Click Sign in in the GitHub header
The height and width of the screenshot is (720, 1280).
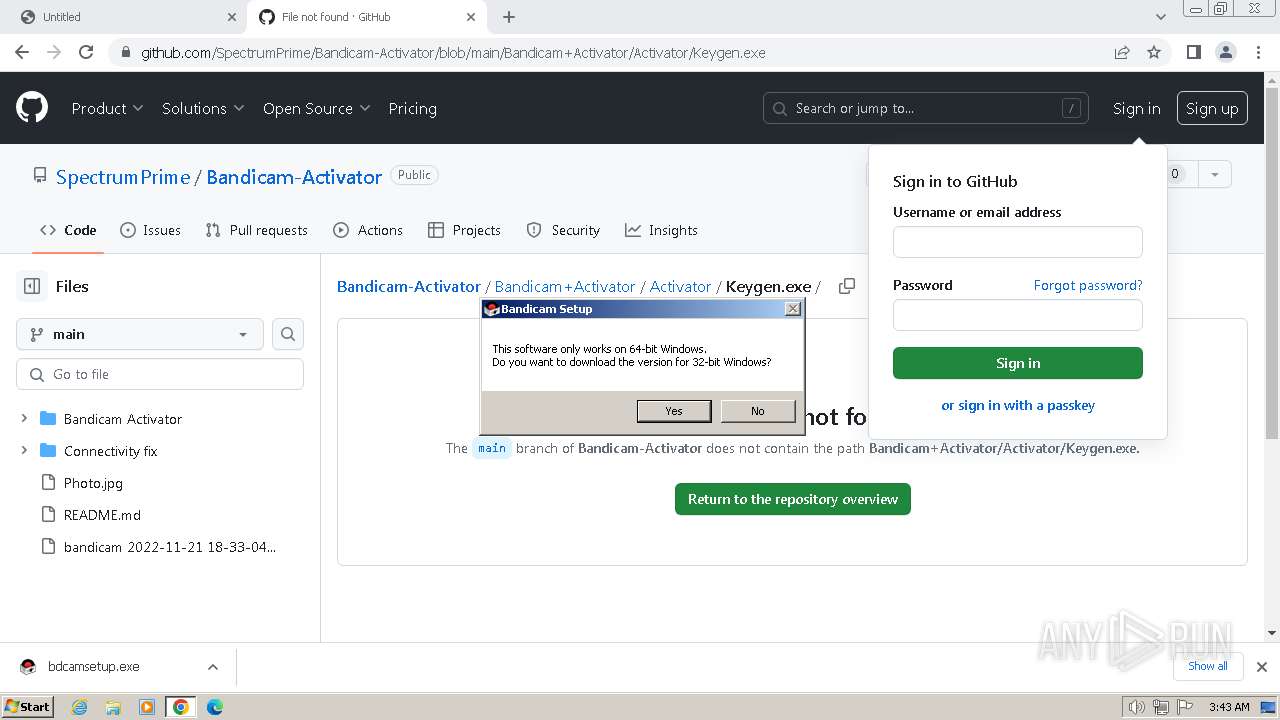click(x=1137, y=108)
